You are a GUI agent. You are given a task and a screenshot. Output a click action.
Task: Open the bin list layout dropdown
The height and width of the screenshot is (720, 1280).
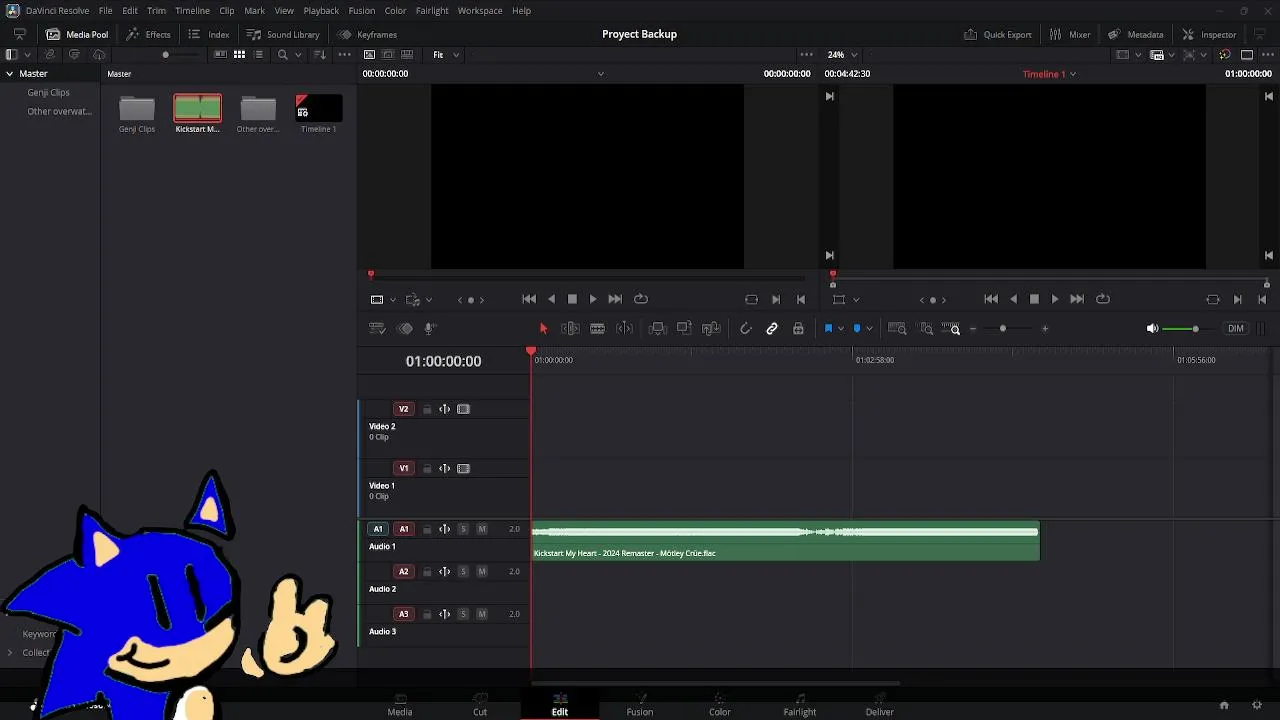tap(27, 55)
